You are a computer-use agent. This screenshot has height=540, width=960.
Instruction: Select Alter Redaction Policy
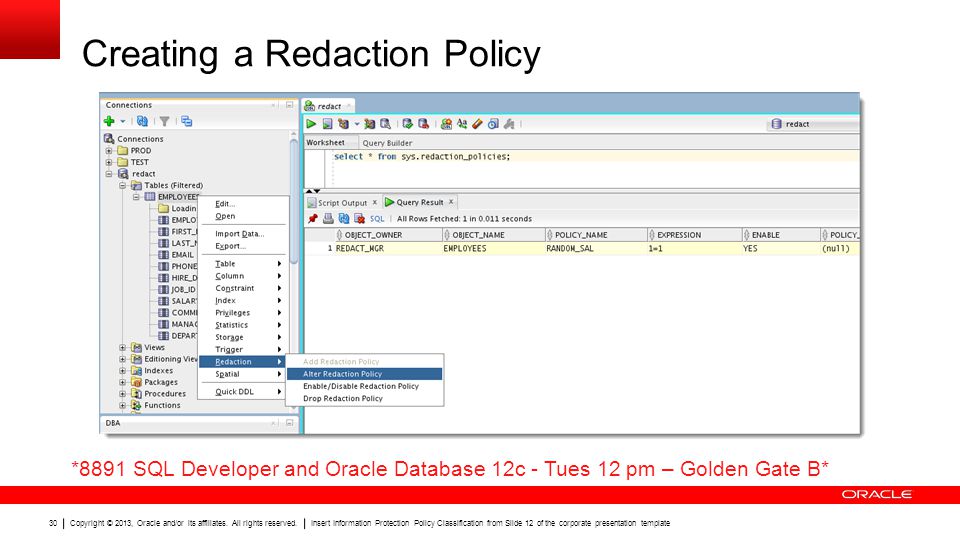[364, 374]
